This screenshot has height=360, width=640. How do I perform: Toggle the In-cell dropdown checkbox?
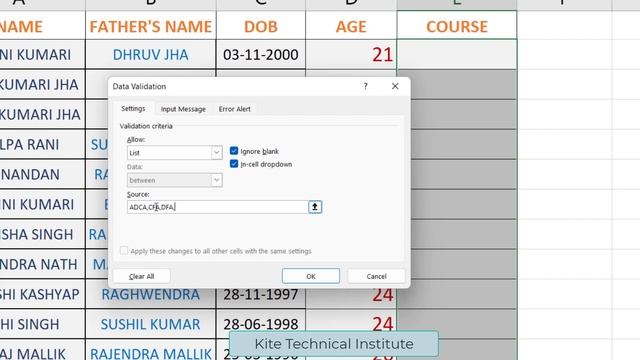click(x=234, y=164)
